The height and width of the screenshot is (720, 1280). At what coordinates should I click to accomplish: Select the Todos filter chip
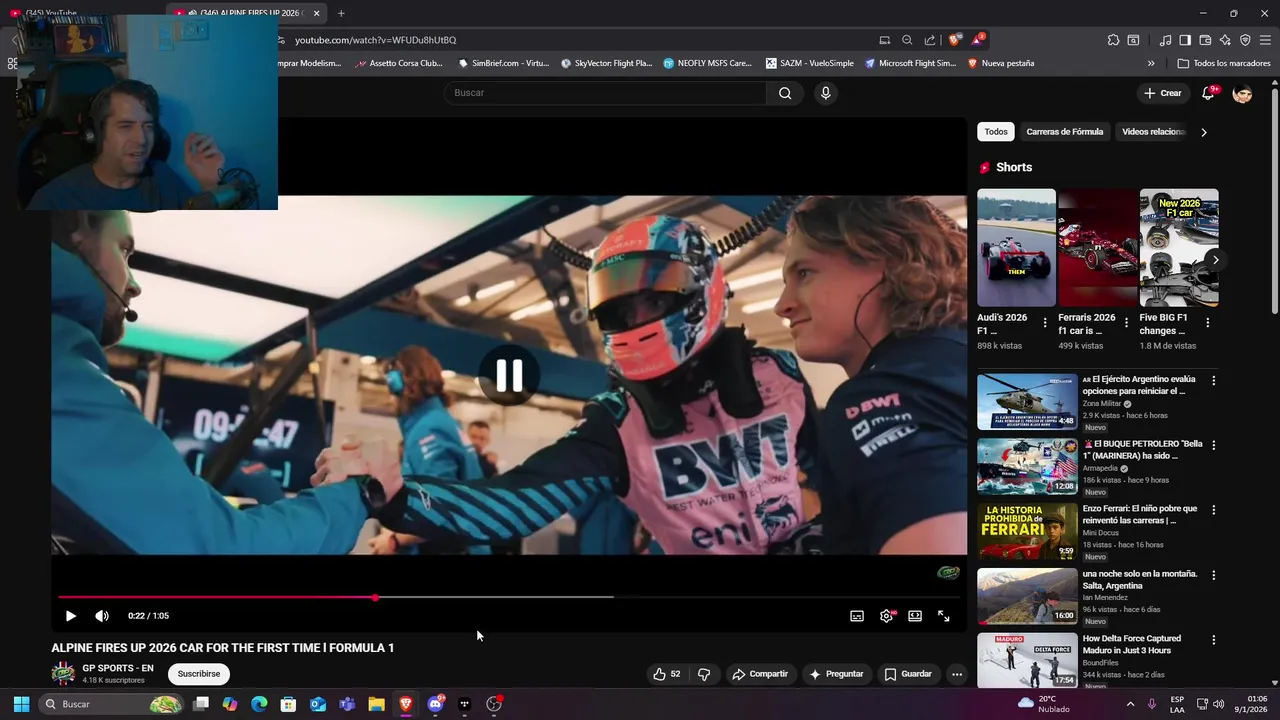pos(996,132)
